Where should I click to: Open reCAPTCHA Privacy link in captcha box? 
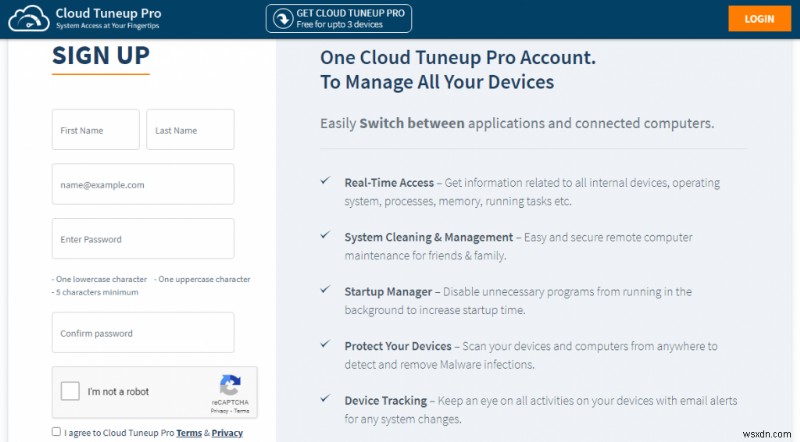pyautogui.click(x=219, y=411)
